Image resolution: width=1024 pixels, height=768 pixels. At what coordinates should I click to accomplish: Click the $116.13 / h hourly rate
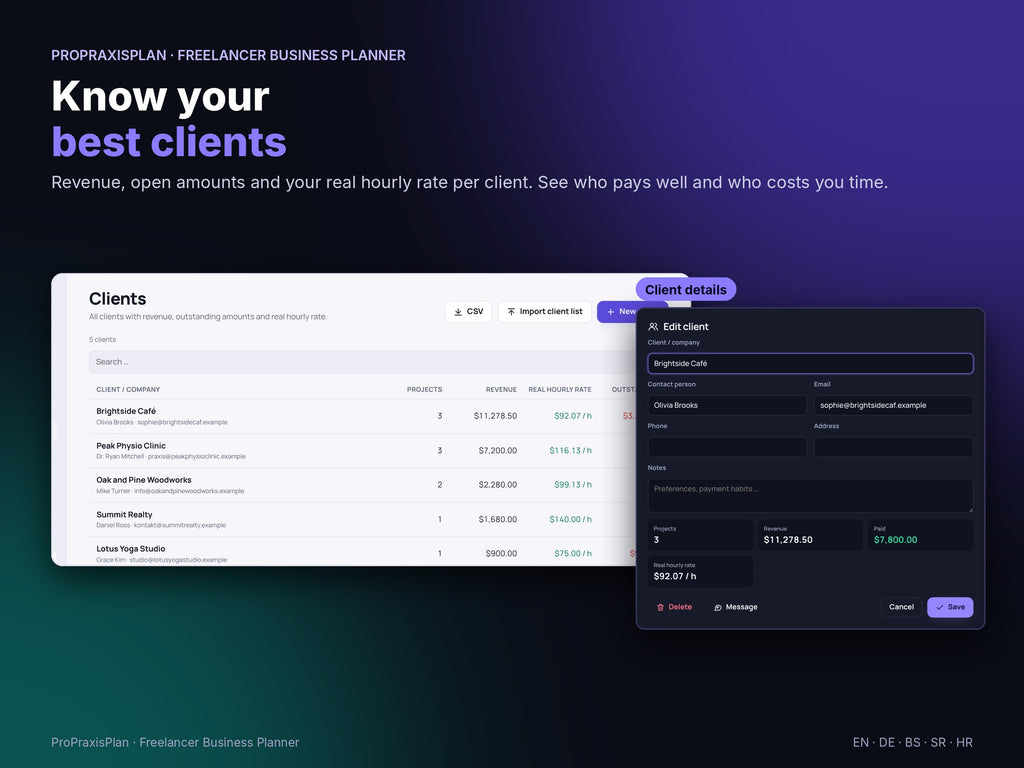(x=570, y=451)
